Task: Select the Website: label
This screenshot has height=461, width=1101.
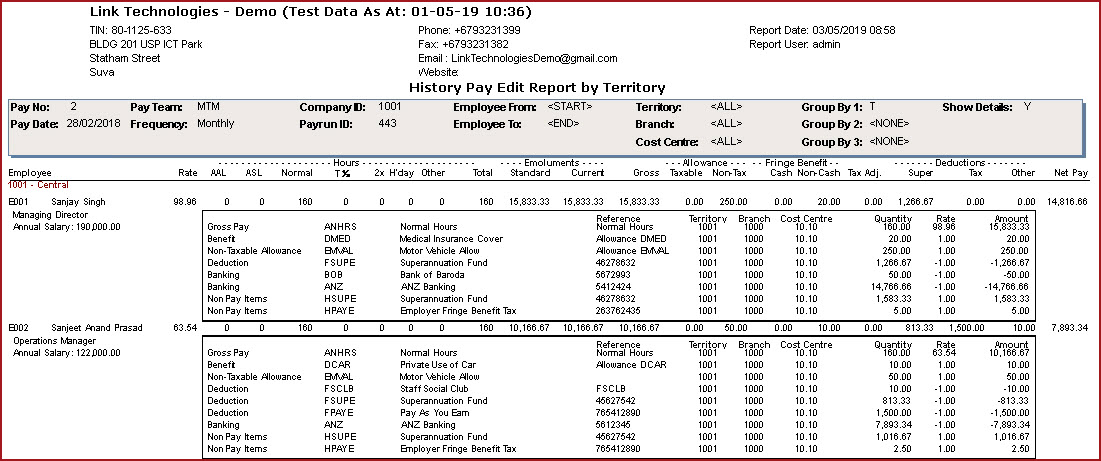Action: pos(438,72)
